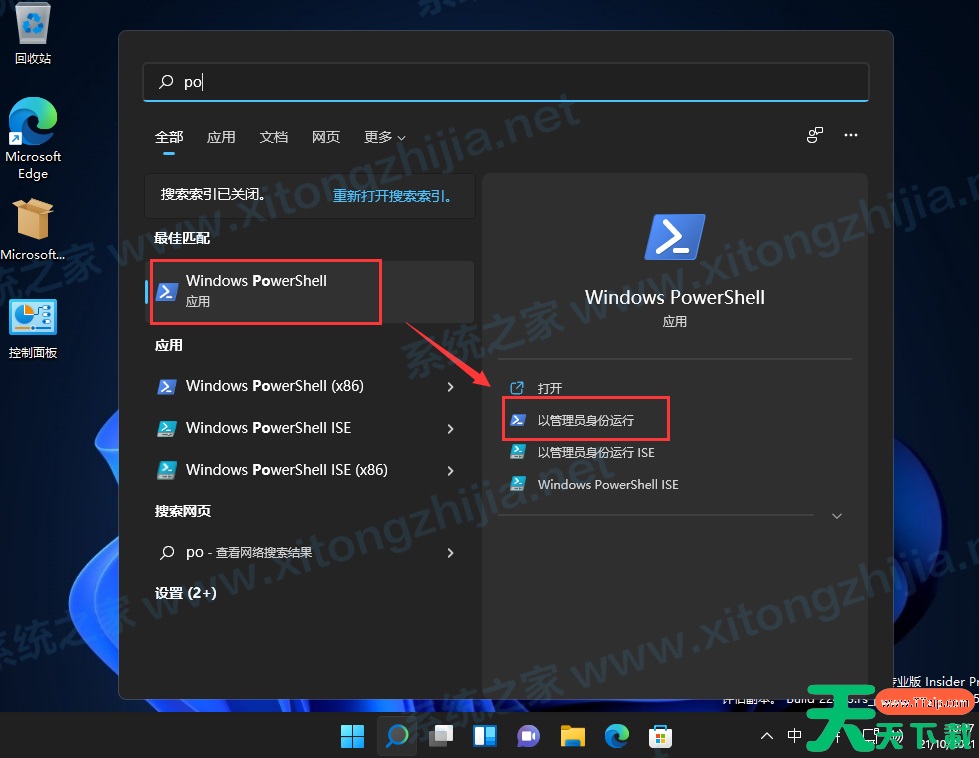979x758 pixels.
Task: Open File Explorer from the taskbar
Action: pyautogui.click(x=573, y=737)
